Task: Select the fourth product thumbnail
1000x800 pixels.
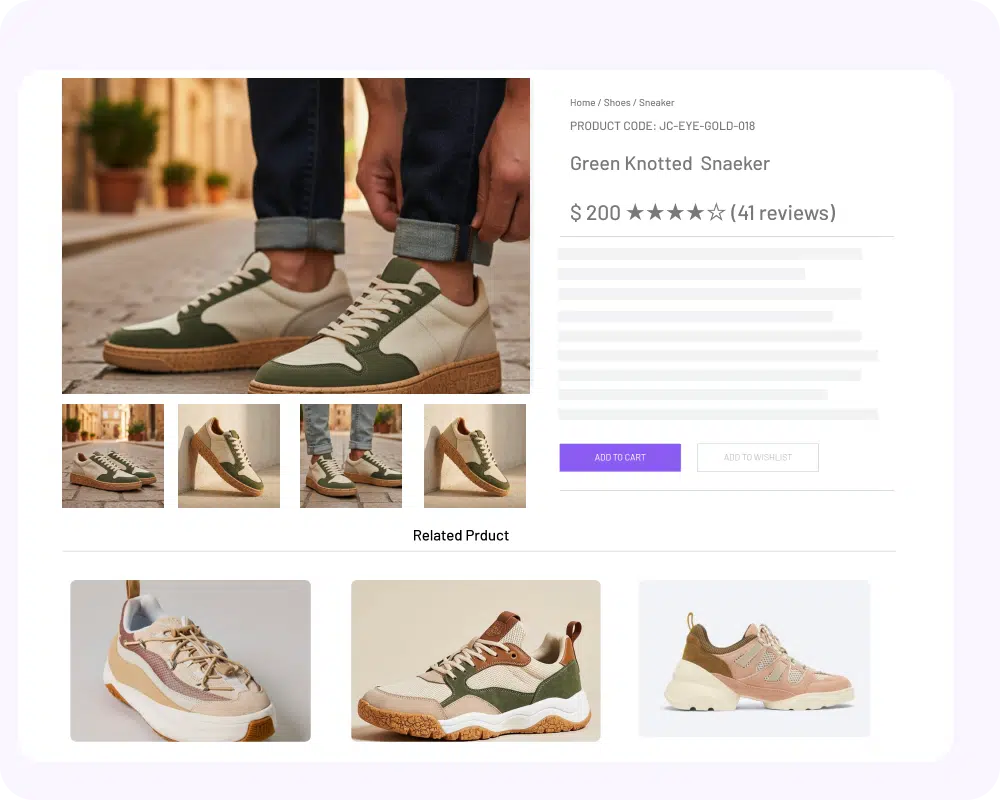Action: 475,456
